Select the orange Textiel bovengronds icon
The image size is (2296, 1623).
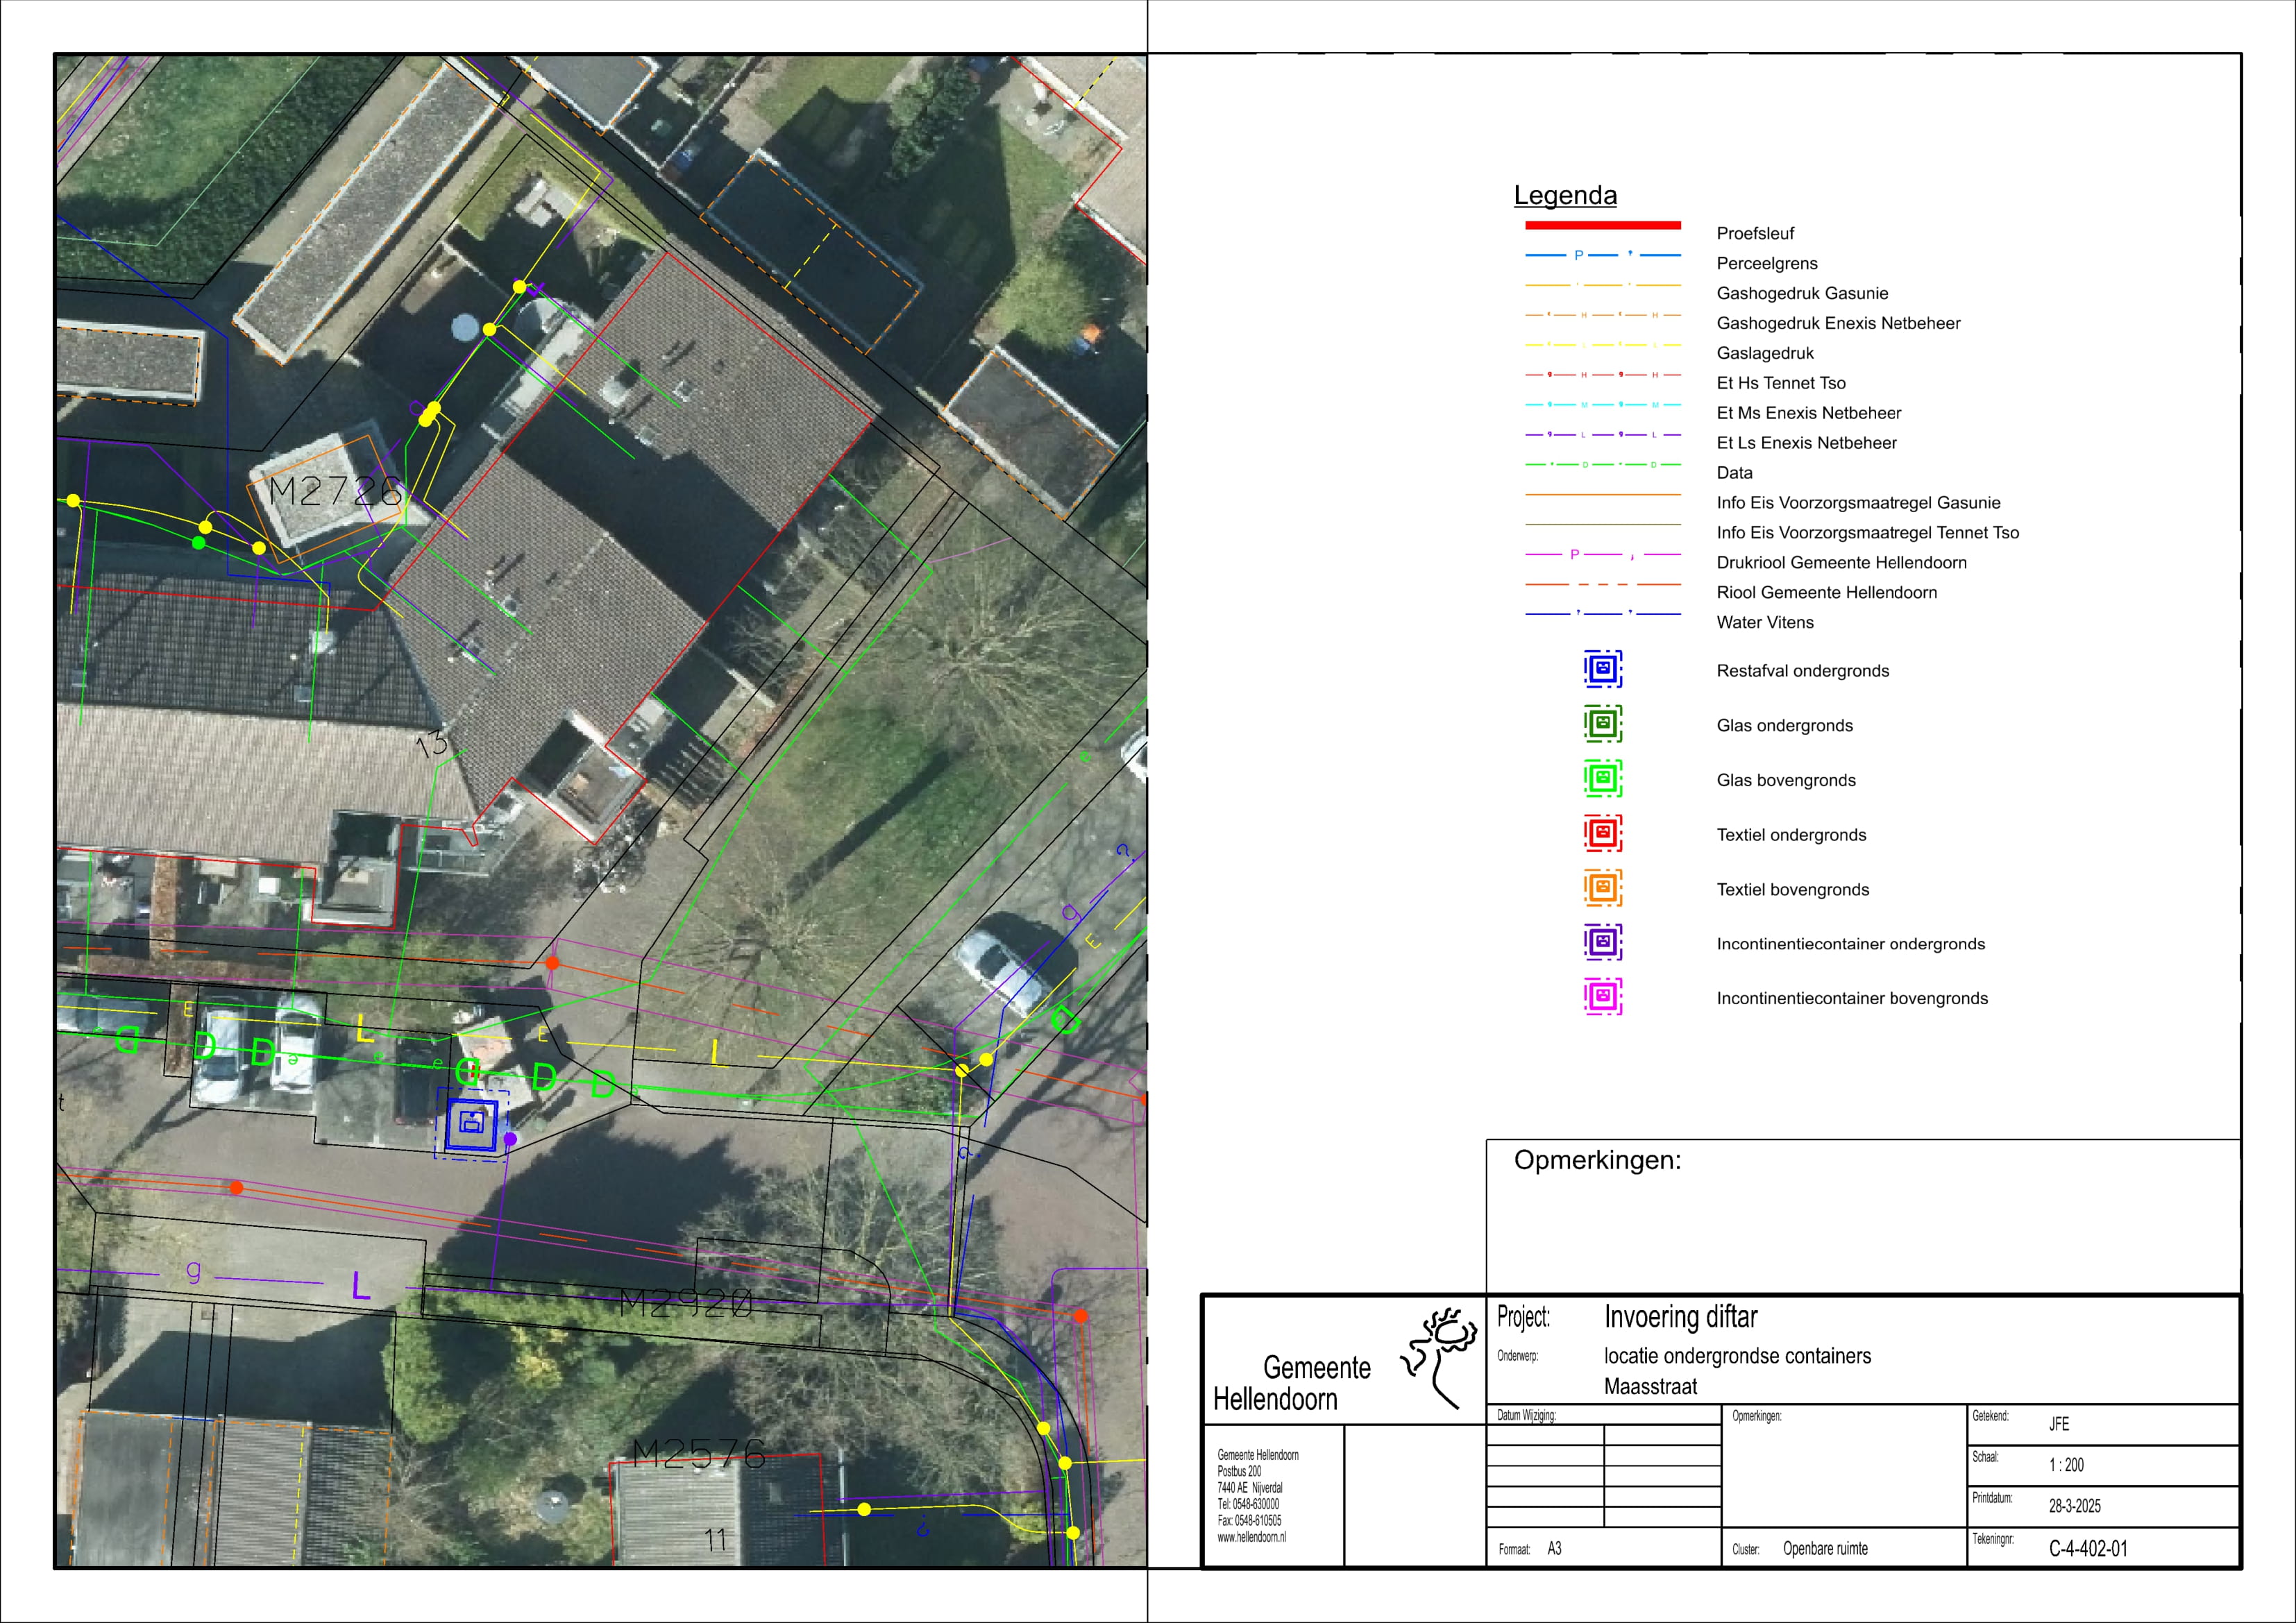[1602, 888]
